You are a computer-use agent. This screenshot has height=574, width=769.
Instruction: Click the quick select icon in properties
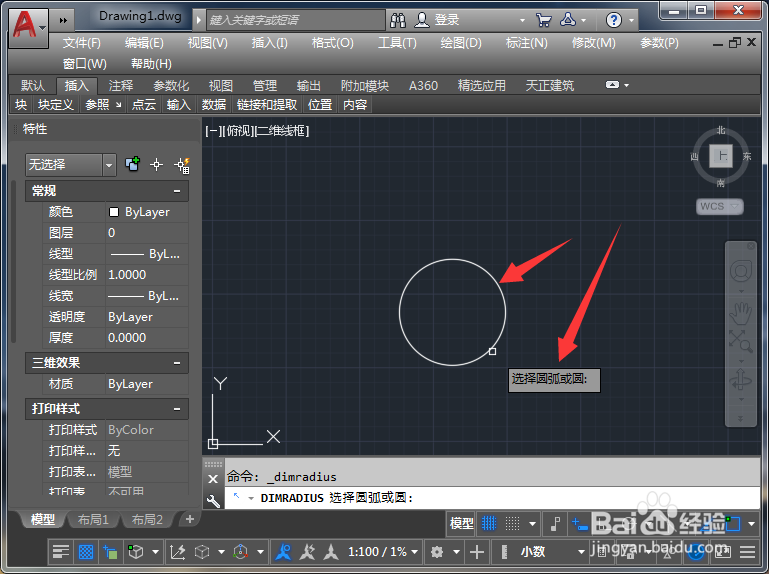point(182,165)
